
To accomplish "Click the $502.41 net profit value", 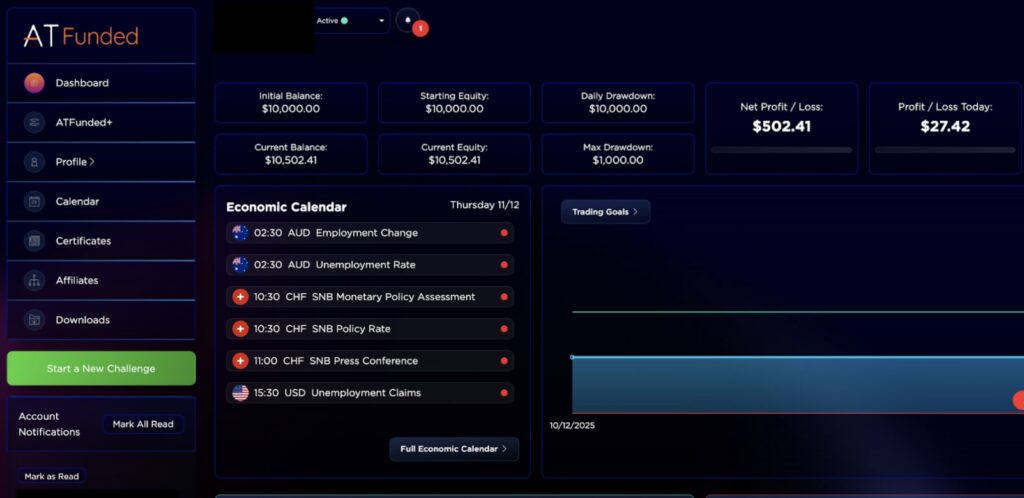I will [781, 127].
